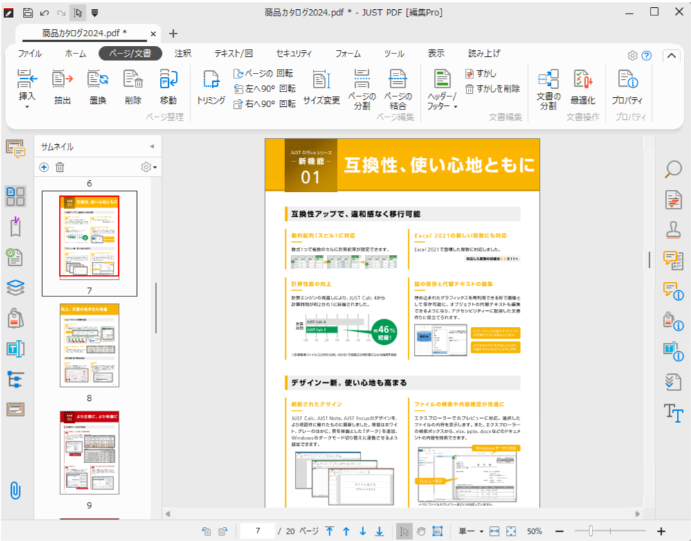The image size is (691, 541).
Task: Click the 文書の分割 icon
Action: [549, 79]
